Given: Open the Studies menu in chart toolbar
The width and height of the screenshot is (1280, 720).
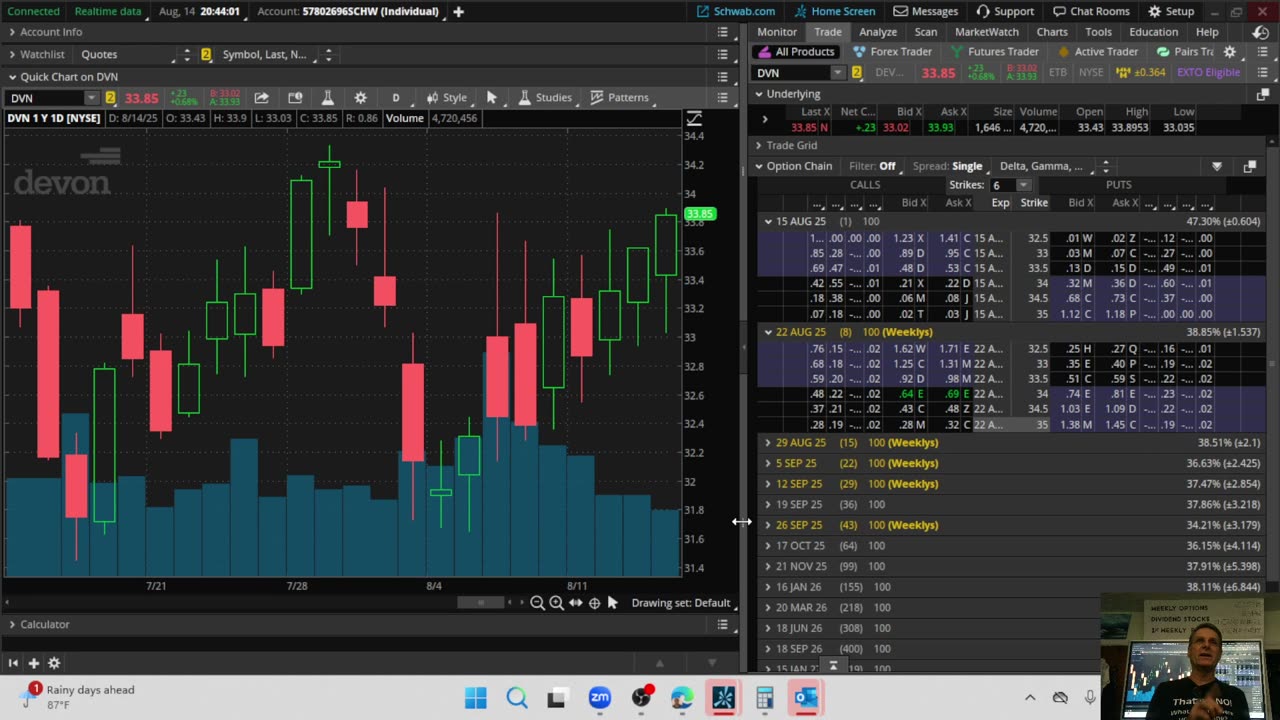Looking at the screenshot, I should (544, 97).
